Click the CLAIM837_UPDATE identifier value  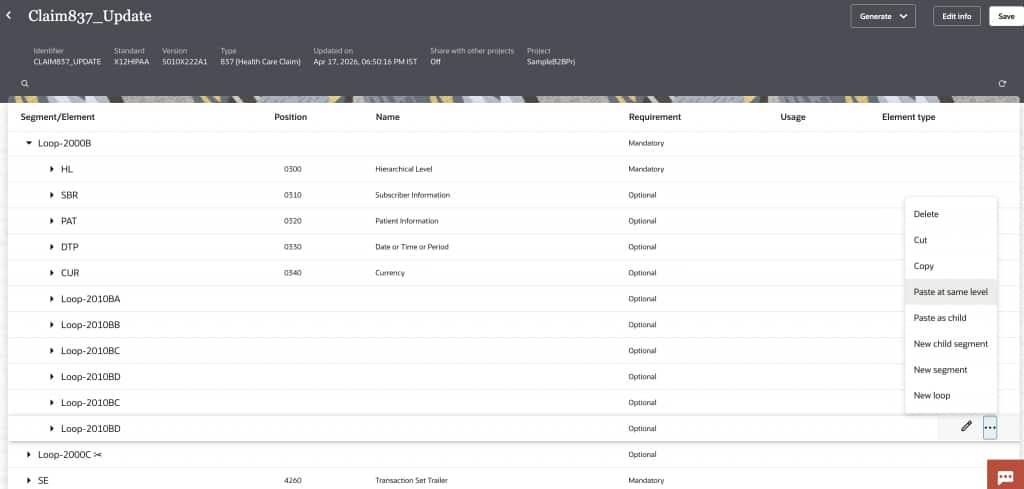[x=67, y=61]
